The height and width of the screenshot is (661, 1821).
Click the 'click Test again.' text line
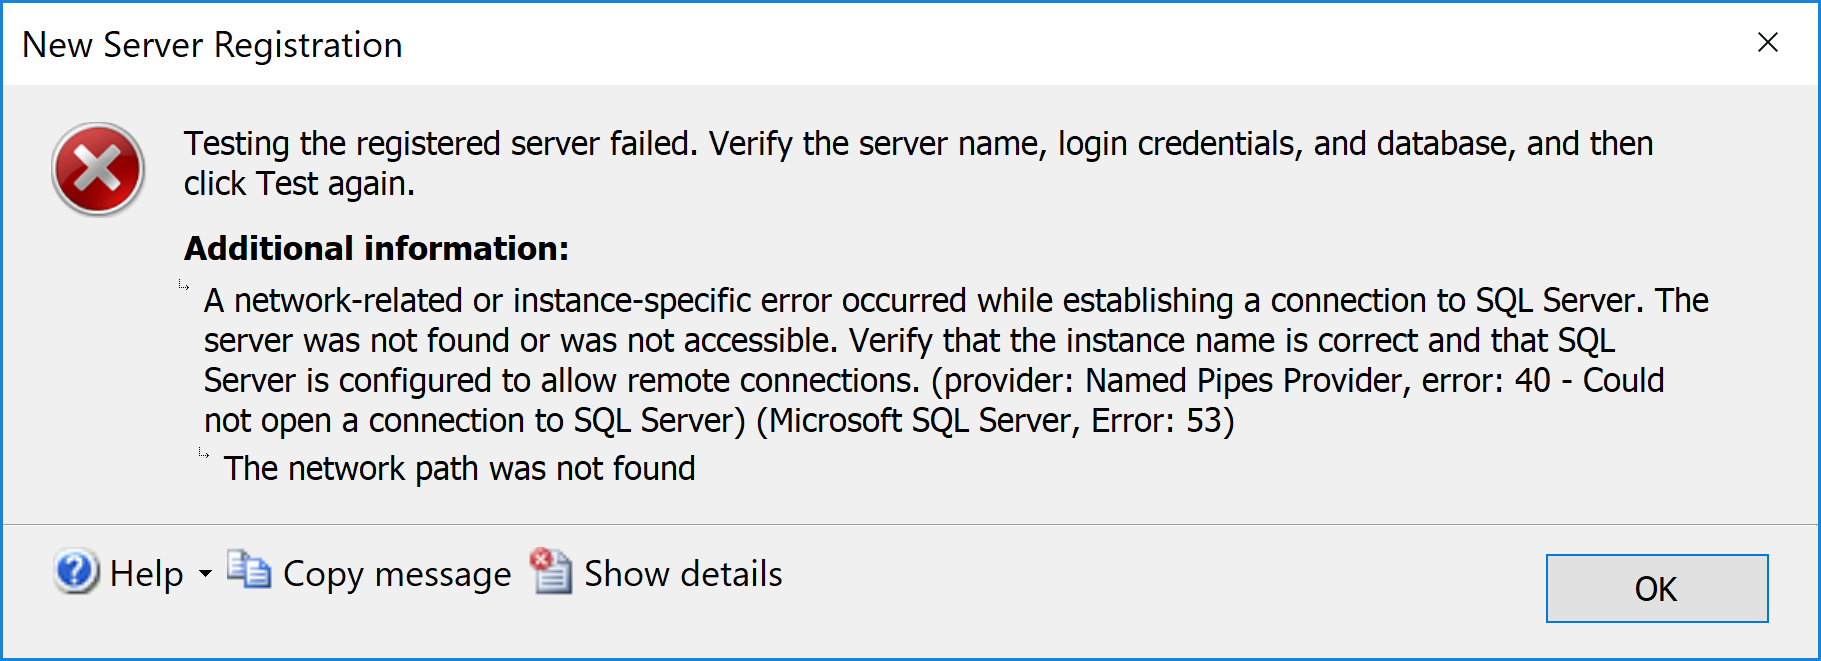[298, 184]
